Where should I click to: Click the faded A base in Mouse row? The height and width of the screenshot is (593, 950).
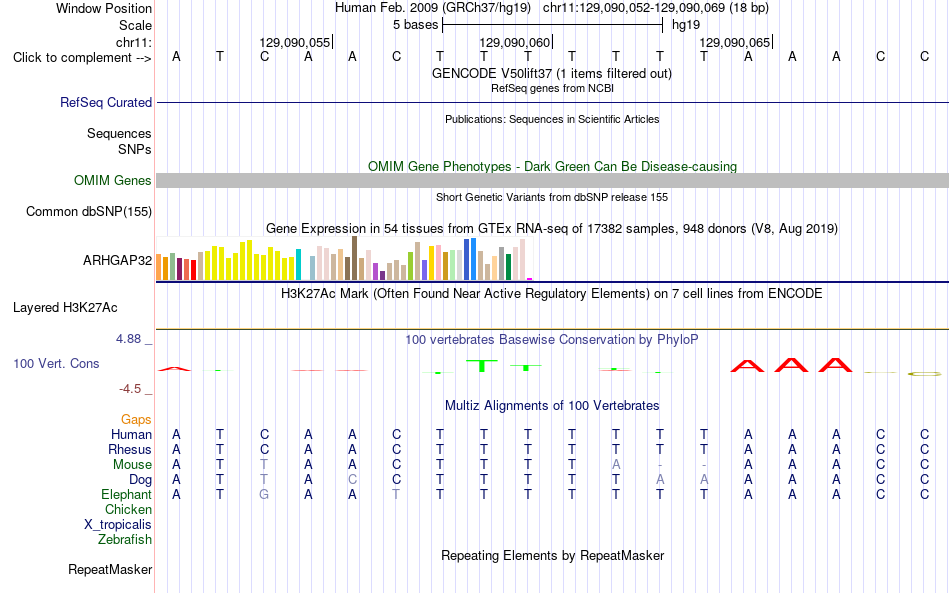tap(616, 465)
